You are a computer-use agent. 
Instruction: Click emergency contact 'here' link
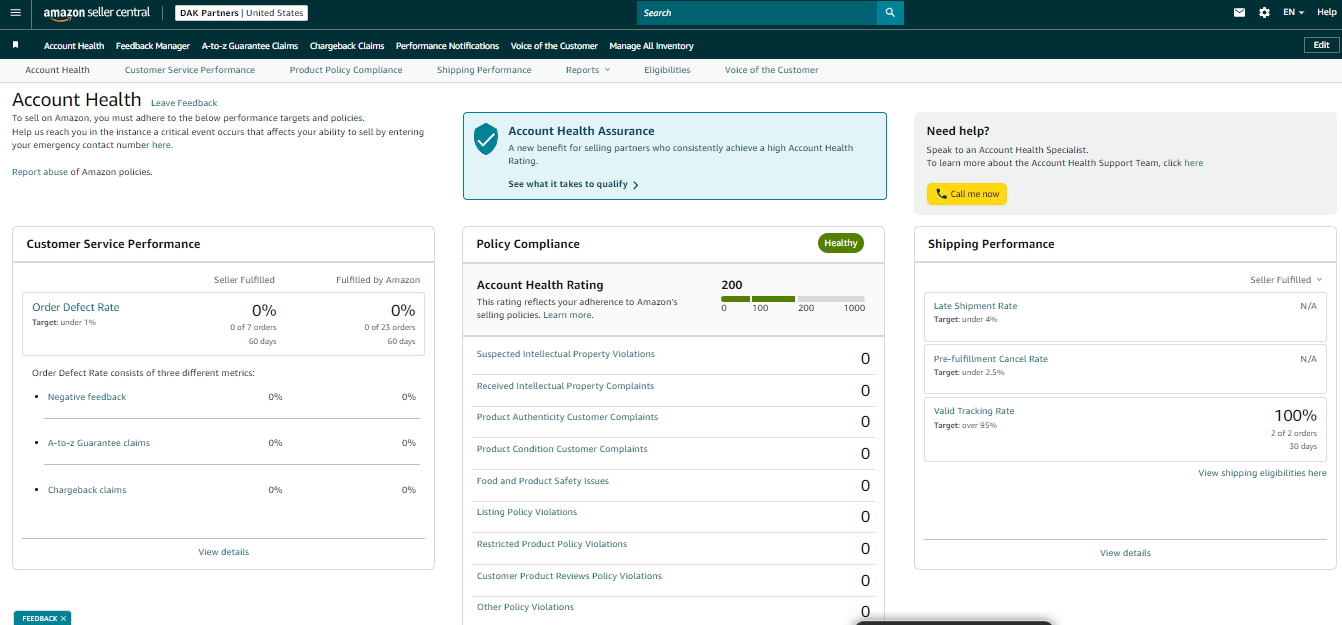click(x=162, y=145)
